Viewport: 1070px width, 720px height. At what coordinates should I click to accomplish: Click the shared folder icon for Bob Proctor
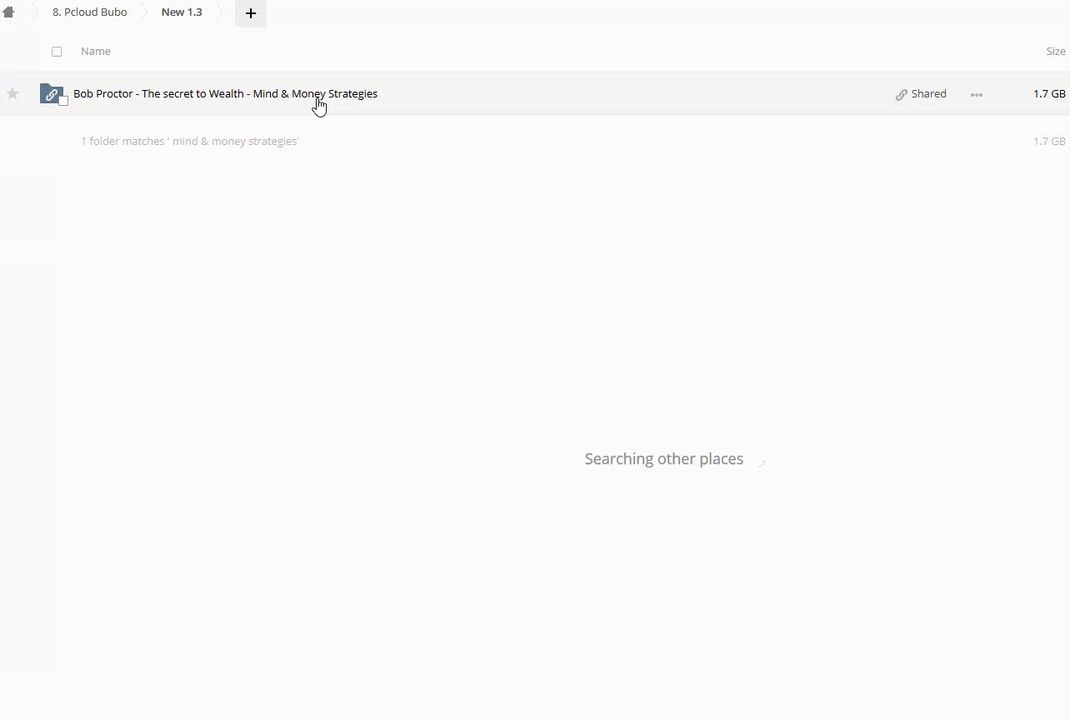point(50,94)
